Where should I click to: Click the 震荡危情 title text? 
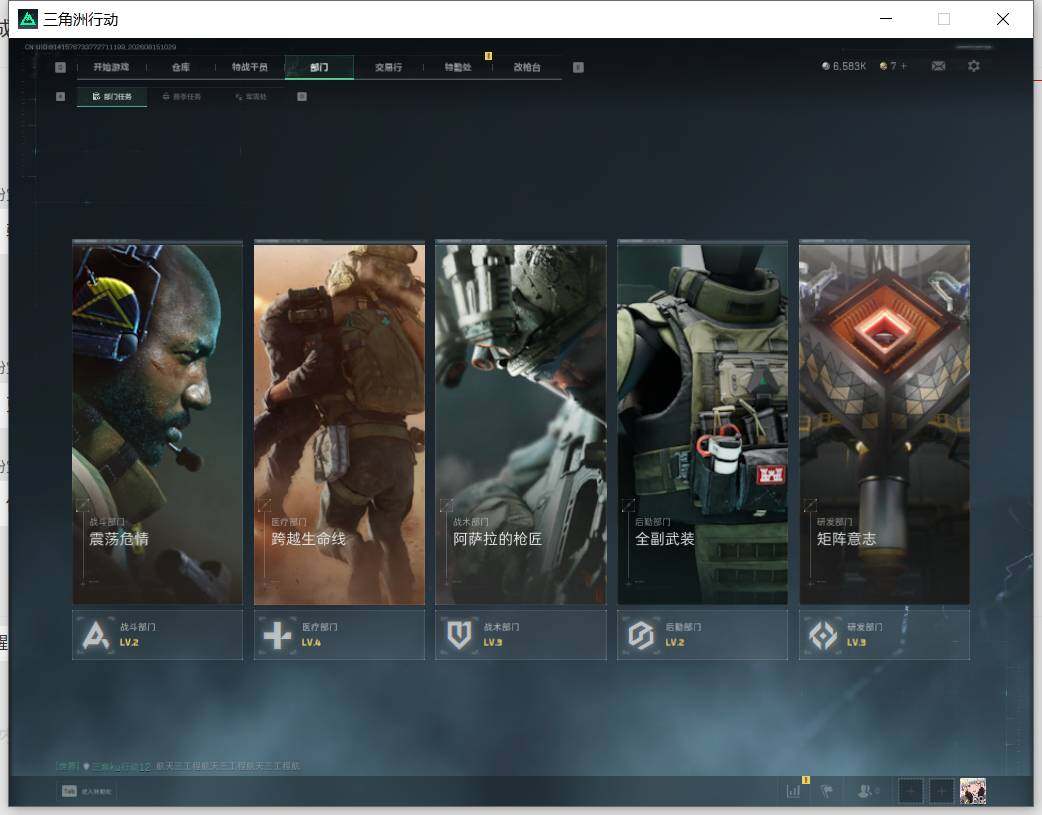pos(119,538)
